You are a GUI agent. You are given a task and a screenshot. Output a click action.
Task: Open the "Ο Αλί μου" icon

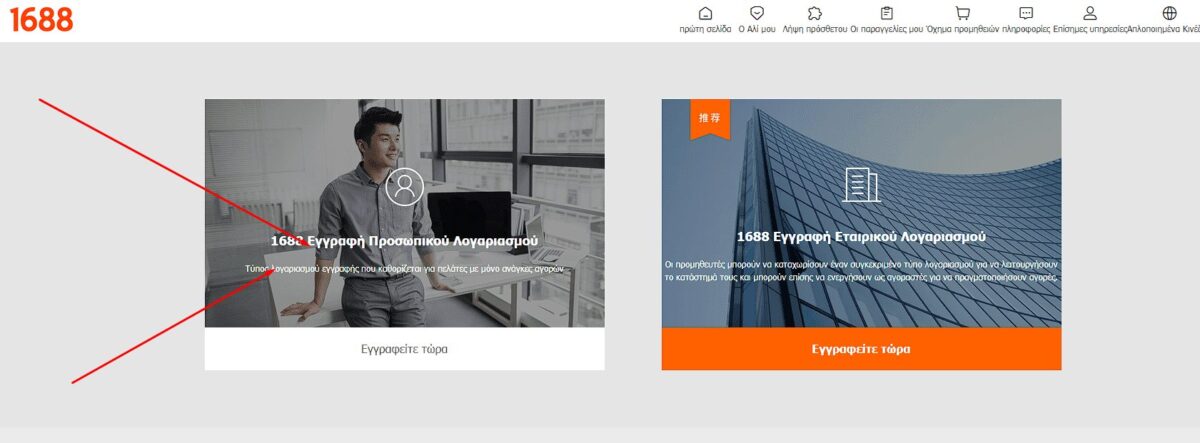point(757,13)
